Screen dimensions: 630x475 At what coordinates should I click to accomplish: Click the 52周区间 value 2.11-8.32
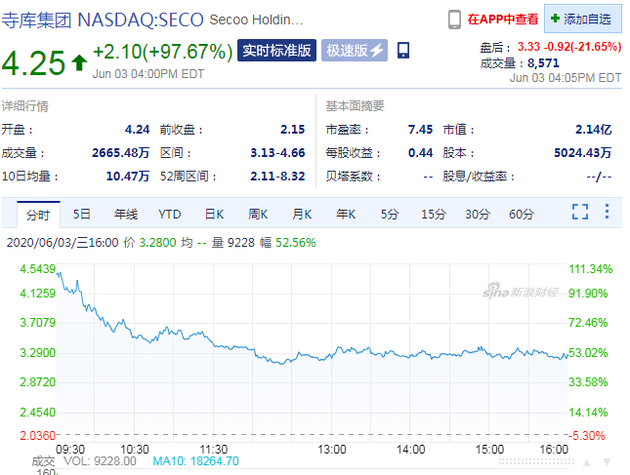pos(278,176)
